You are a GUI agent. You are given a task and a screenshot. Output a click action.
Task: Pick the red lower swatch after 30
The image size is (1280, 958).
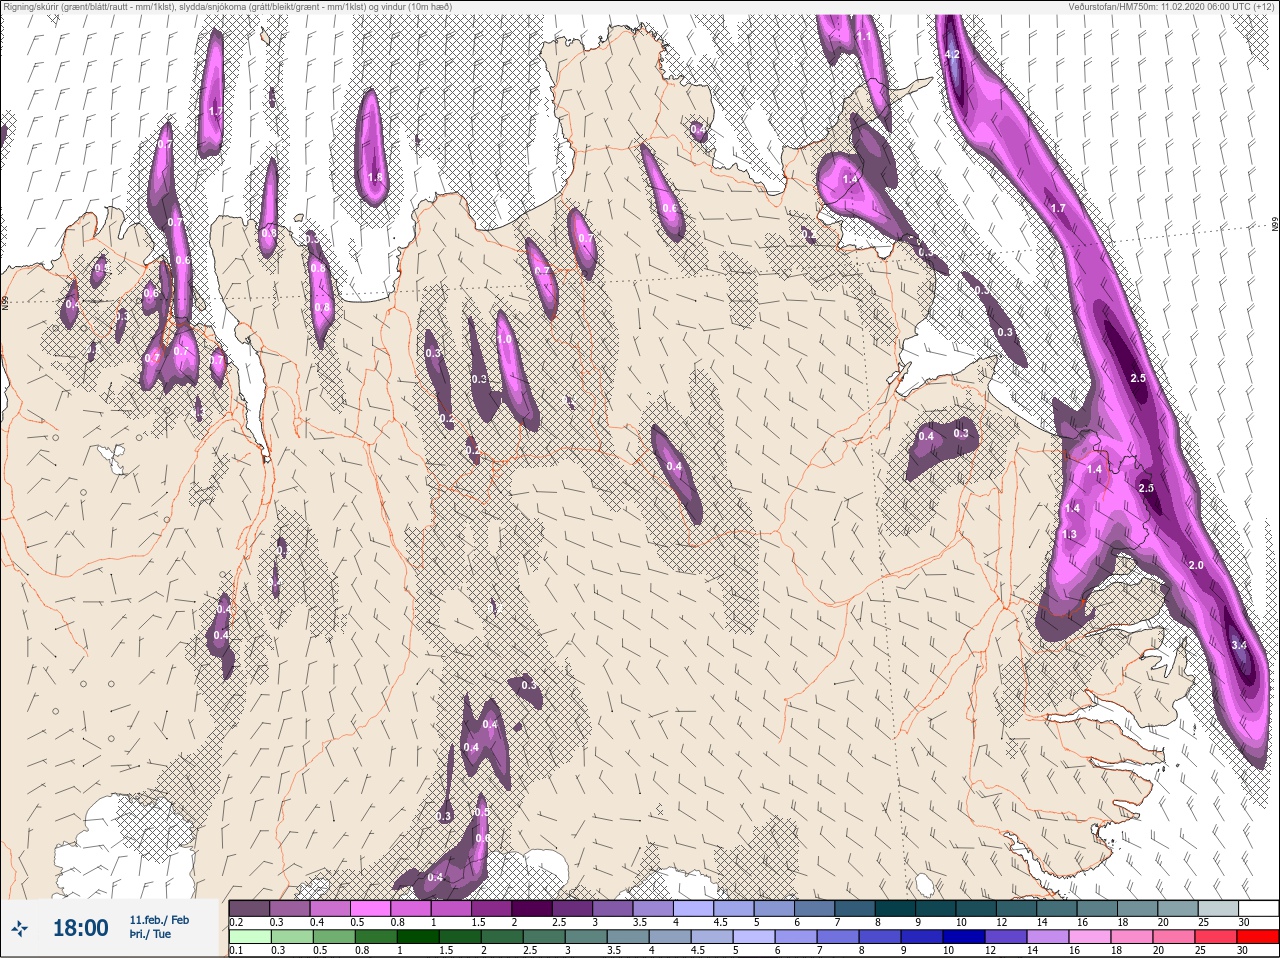pos(1258,937)
